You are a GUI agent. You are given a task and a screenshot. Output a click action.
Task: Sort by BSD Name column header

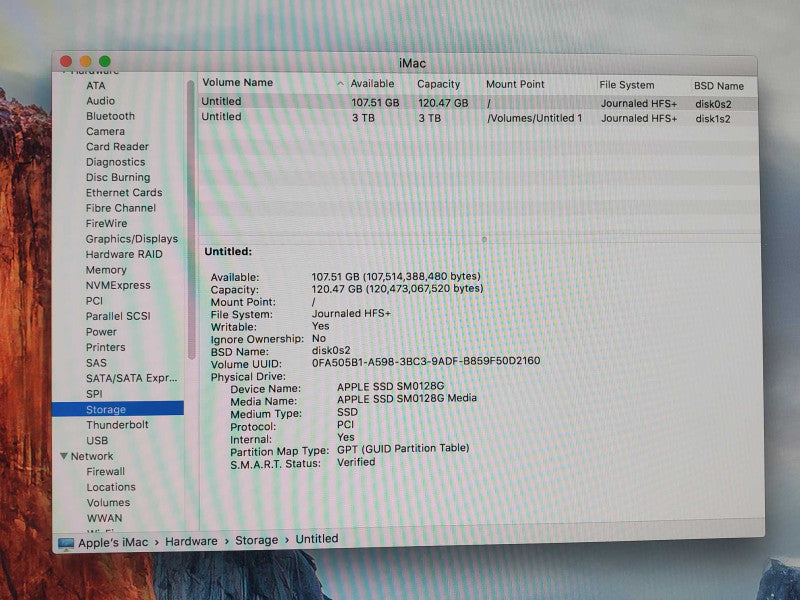(718, 86)
